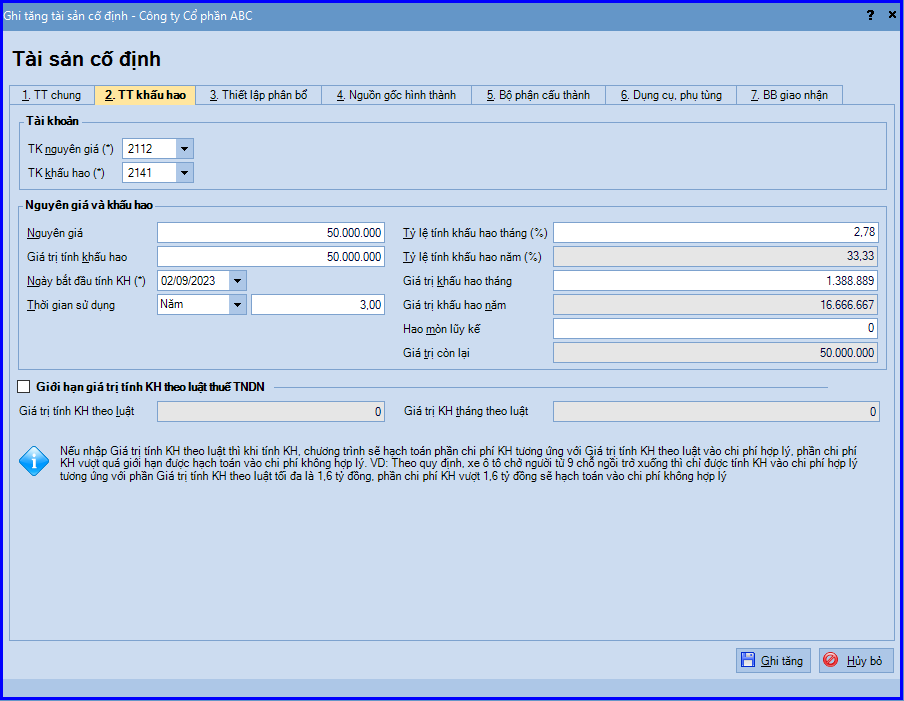Image resolution: width=904 pixels, height=701 pixels.
Task: Open TK khấu hao account dropdown
Action: (184, 172)
